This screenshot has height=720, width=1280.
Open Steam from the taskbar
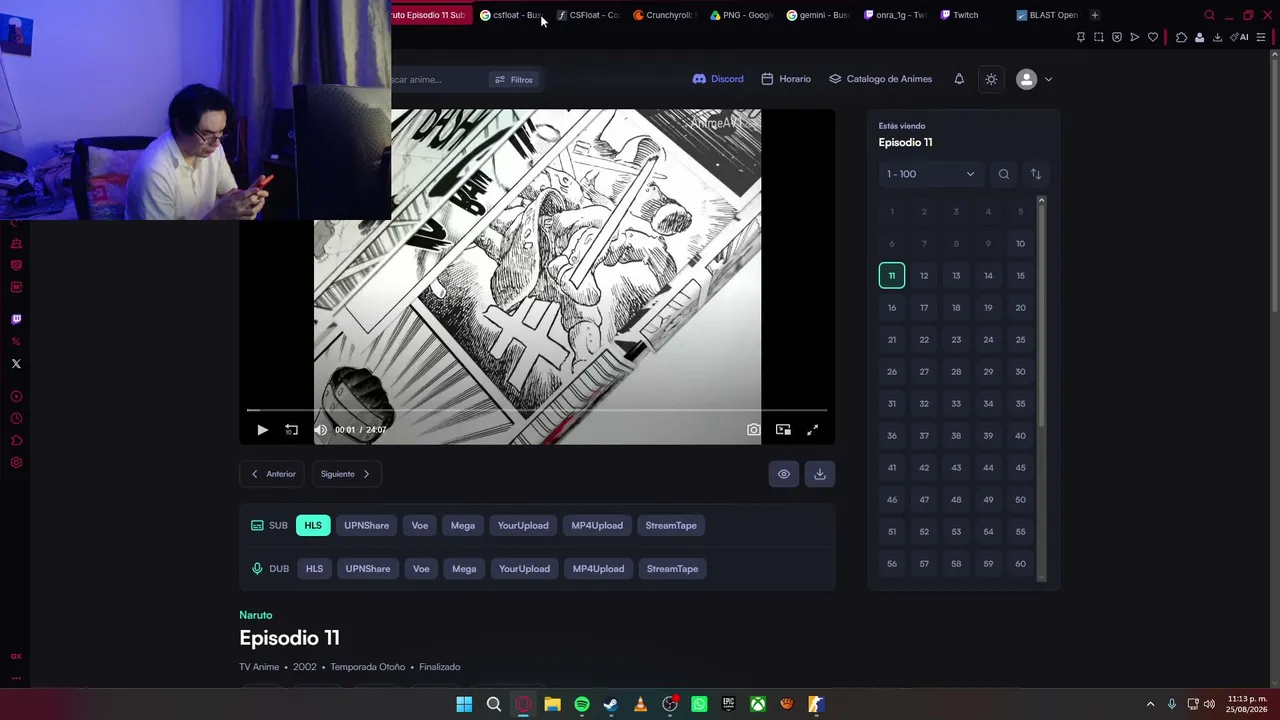point(611,704)
